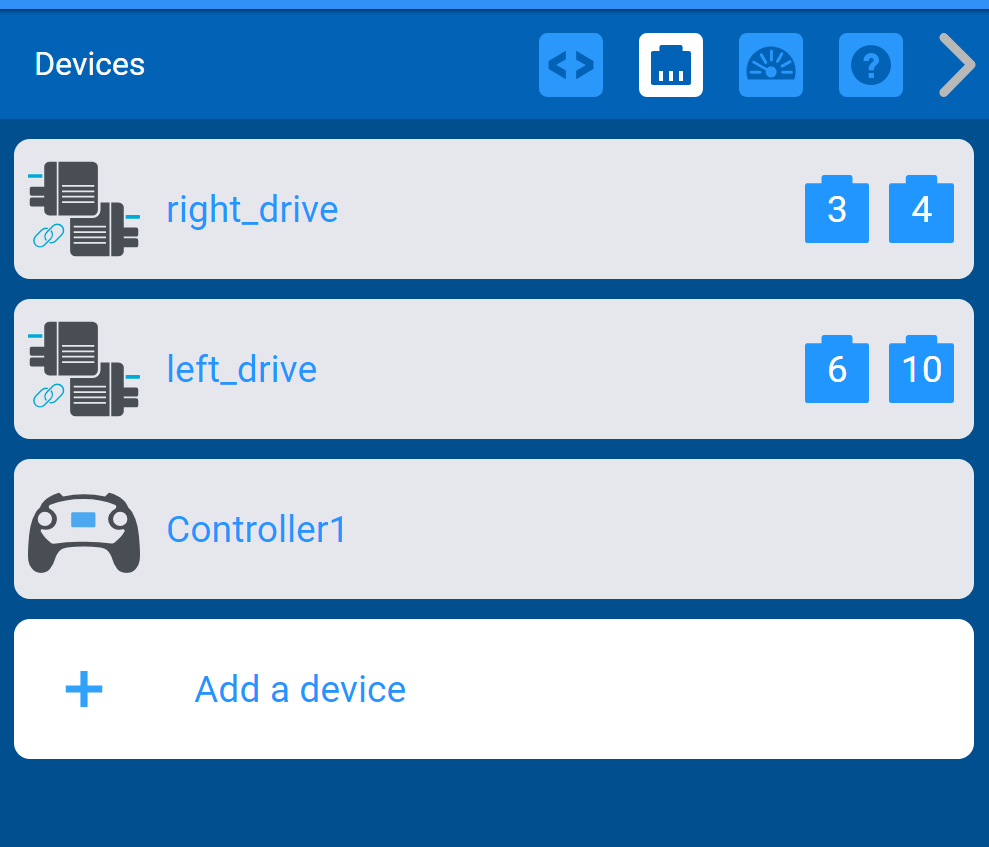Select port 6 badge on left_drive
Viewport: 989px width, 847px height.
[x=836, y=369]
